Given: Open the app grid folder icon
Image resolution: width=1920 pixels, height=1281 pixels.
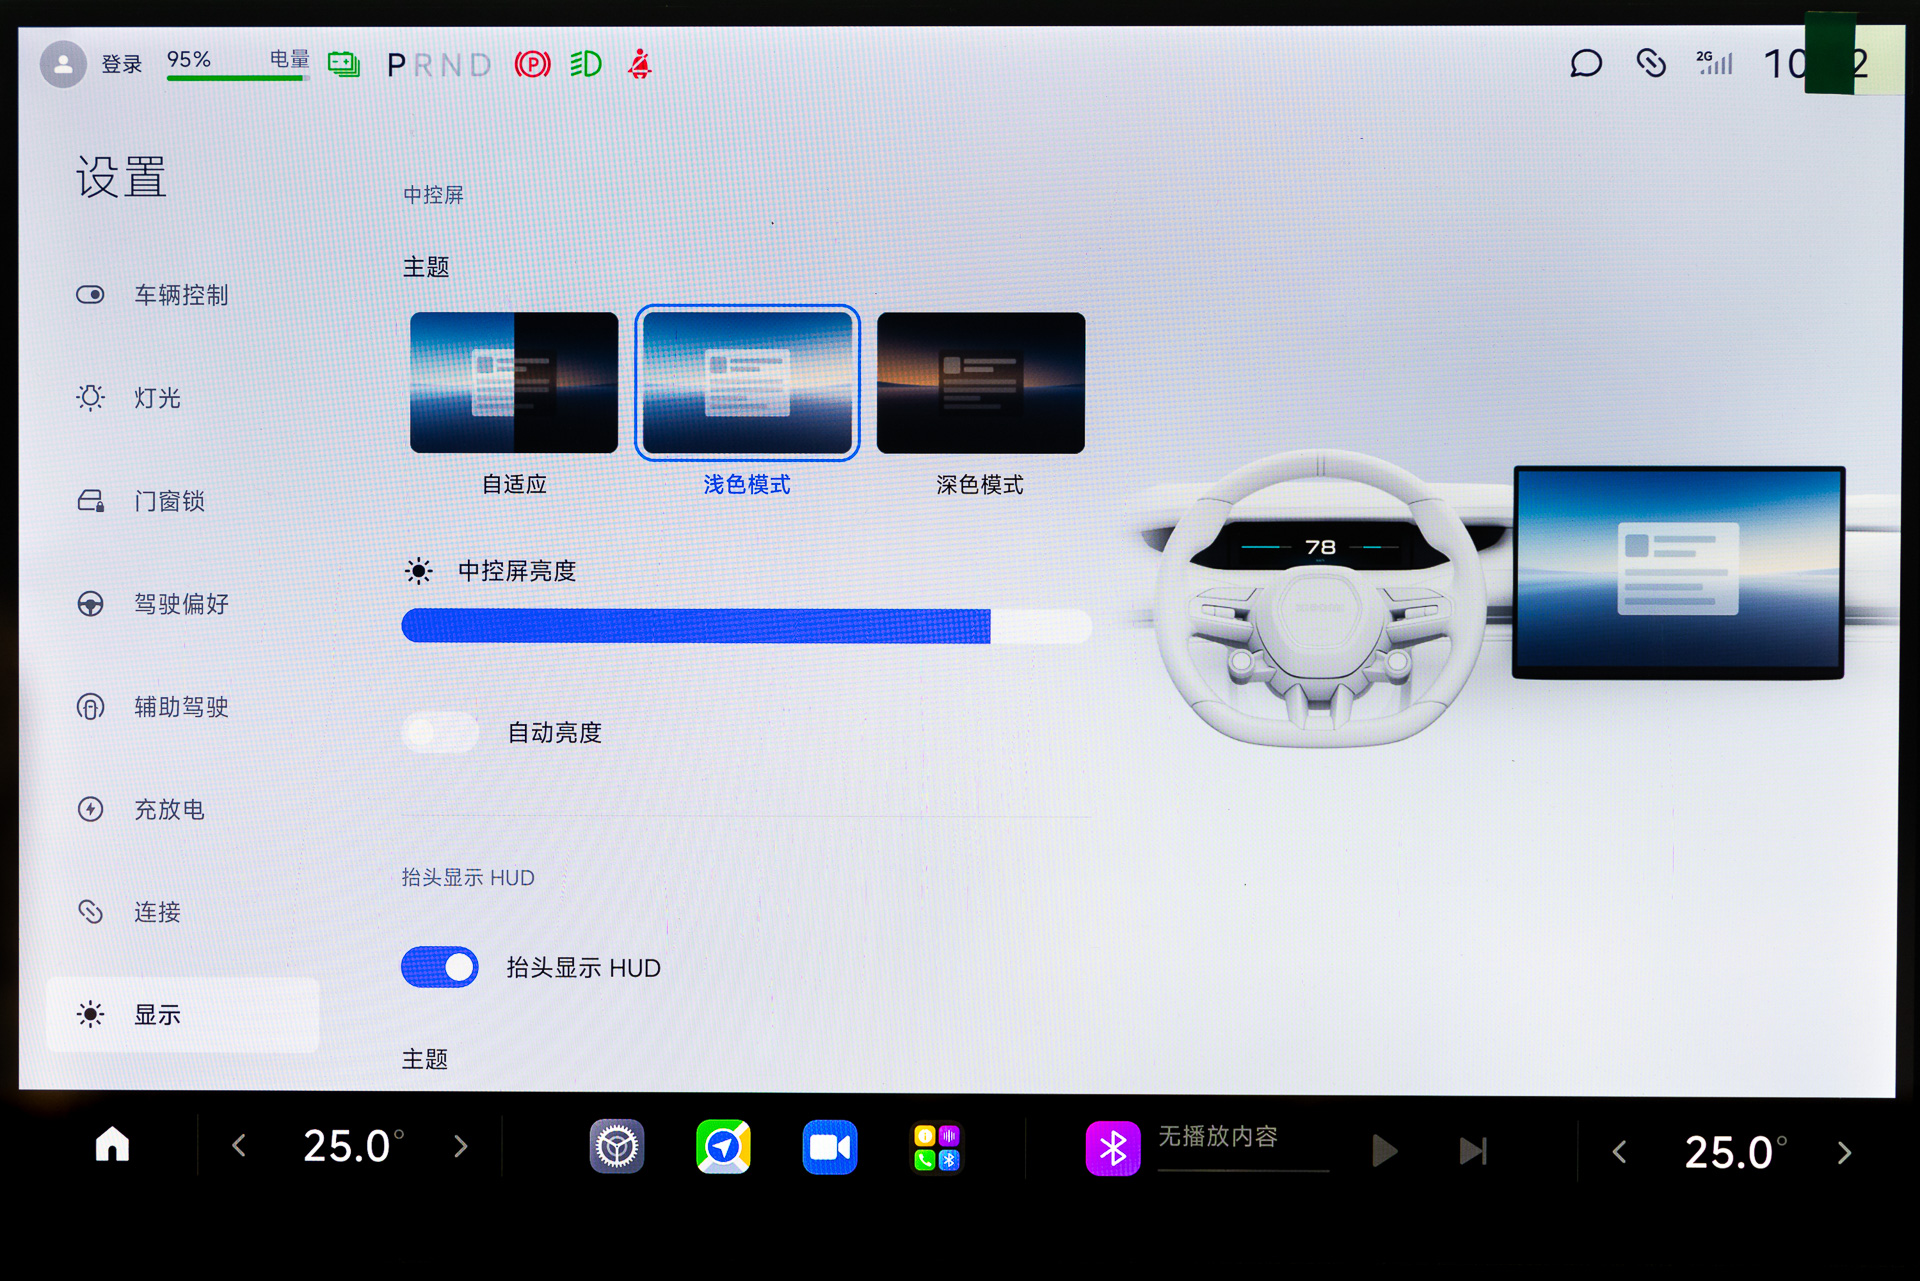Looking at the screenshot, I should [936, 1147].
